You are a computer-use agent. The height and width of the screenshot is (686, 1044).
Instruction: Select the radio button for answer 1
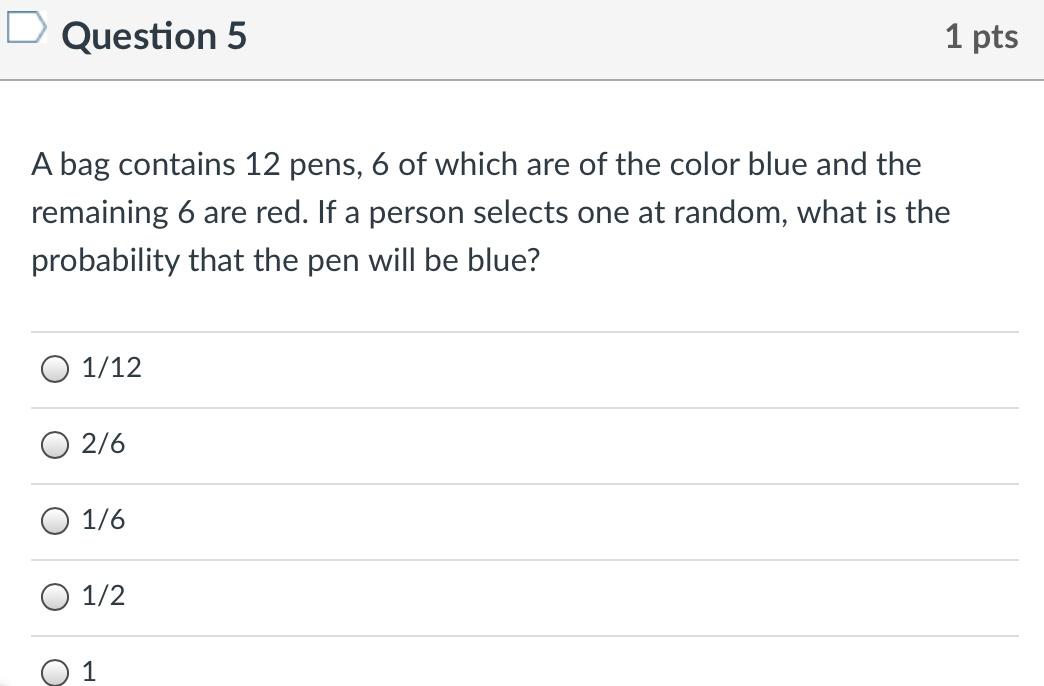[x=54, y=671]
